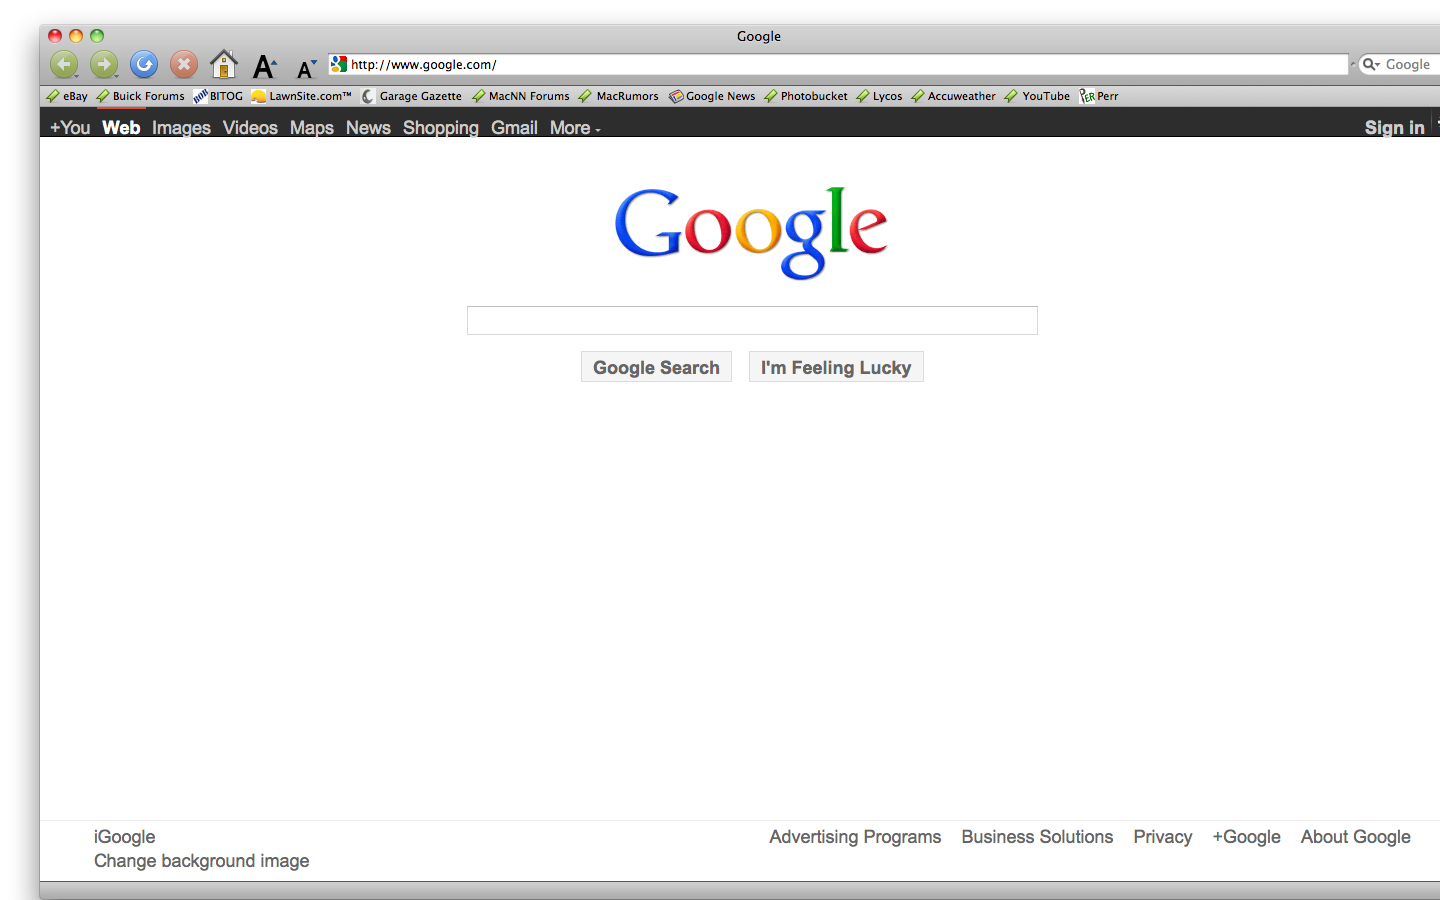The width and height of the screenshot is (1440, 900).
Task: Increase text size with the larger A icon
Action: (264, 66)
